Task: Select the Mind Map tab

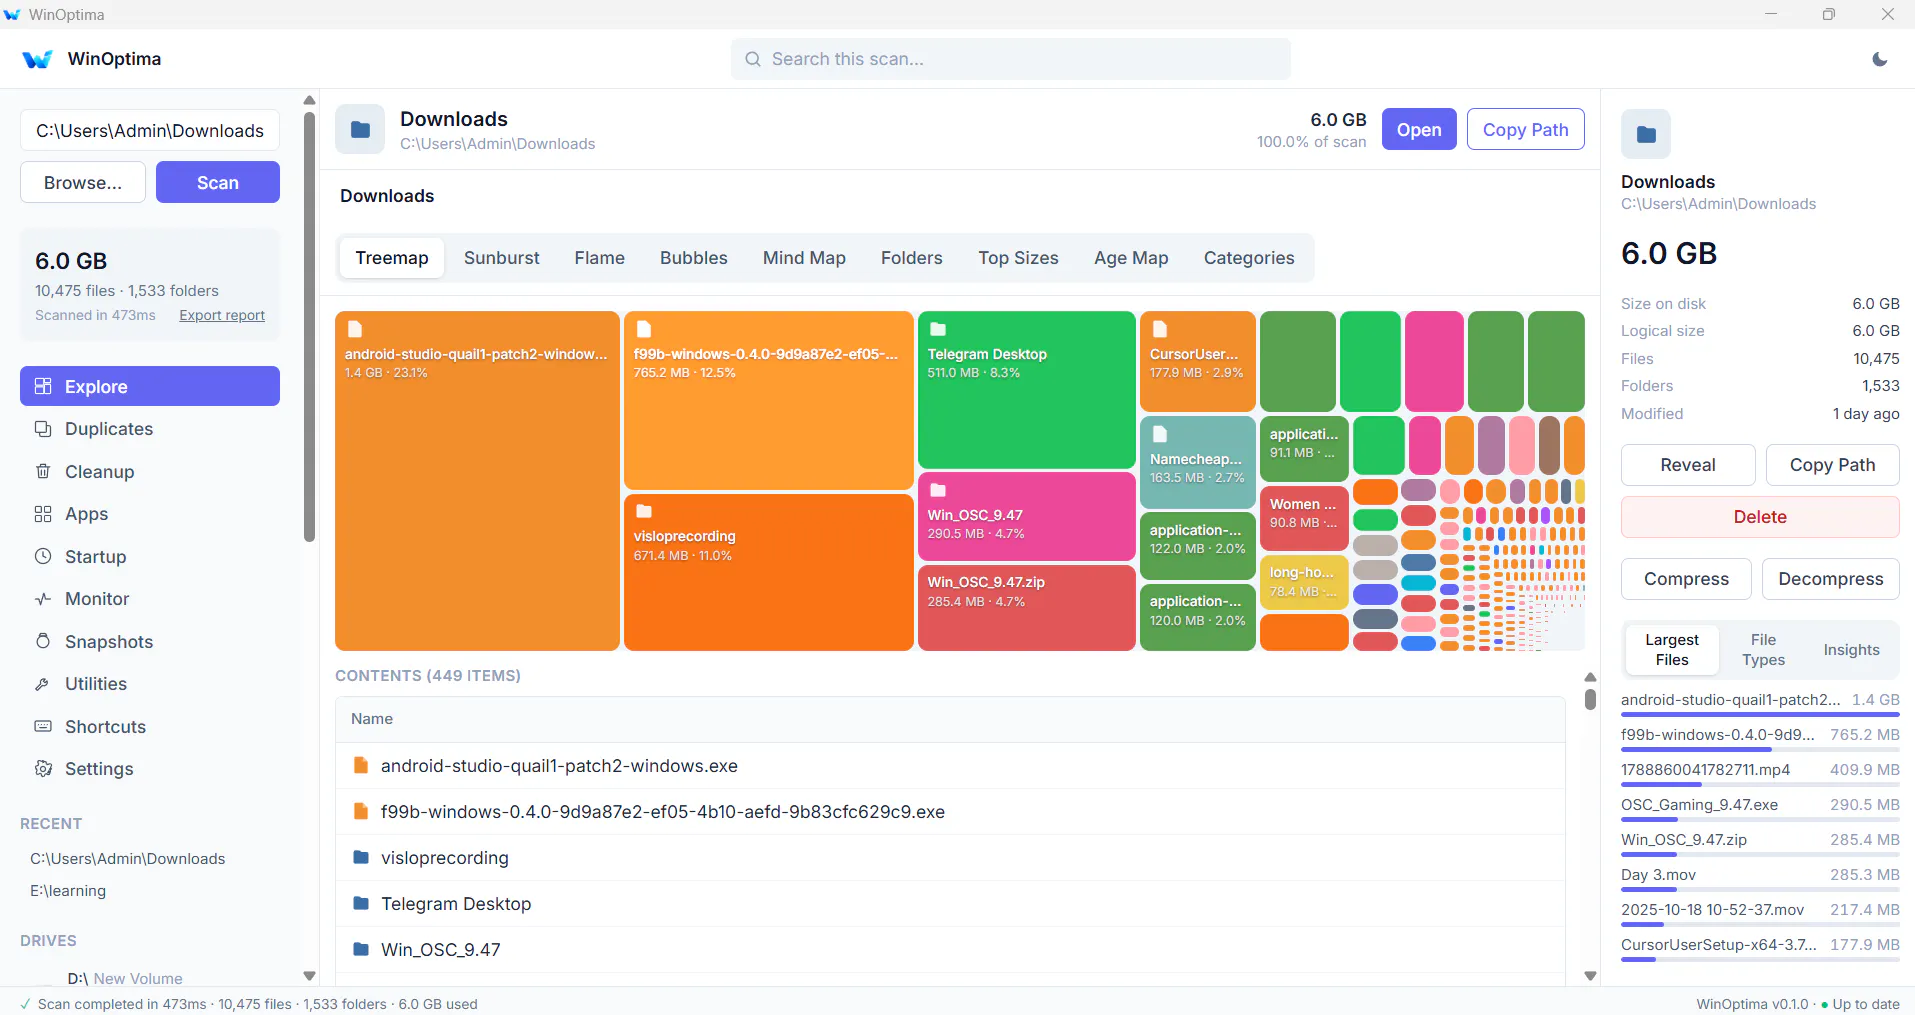Action: click(804, 258)
